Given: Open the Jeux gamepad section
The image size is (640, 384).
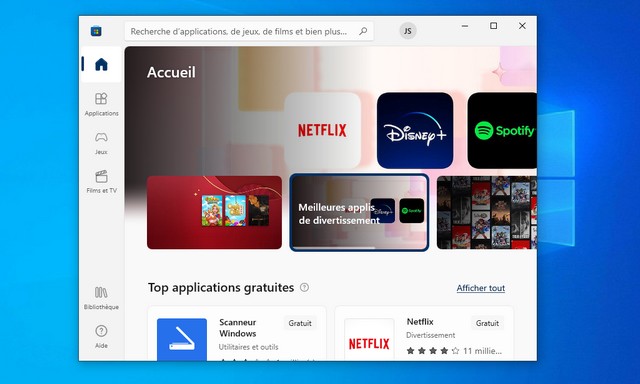Looking at the screenshot, I should pyautogui.click(x=101, y=143).
